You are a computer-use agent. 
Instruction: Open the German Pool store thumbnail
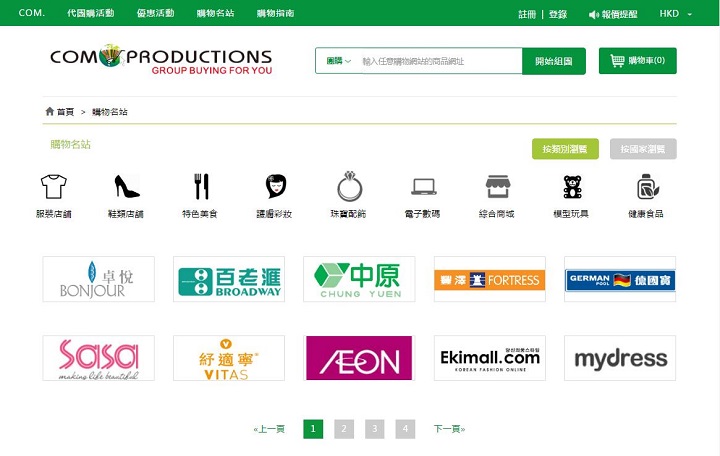click(620, 279)
